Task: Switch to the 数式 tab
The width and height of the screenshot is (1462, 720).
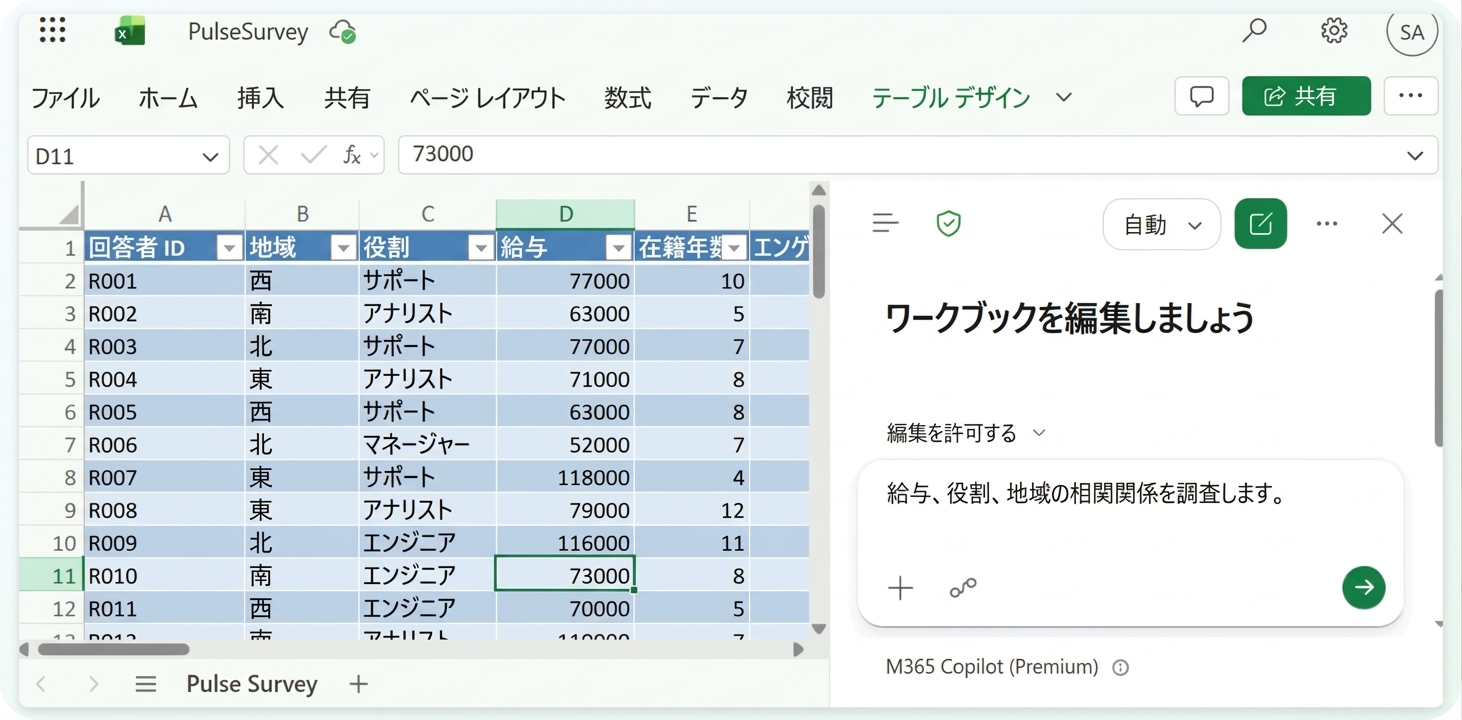Action: click(x=628, y=98)
